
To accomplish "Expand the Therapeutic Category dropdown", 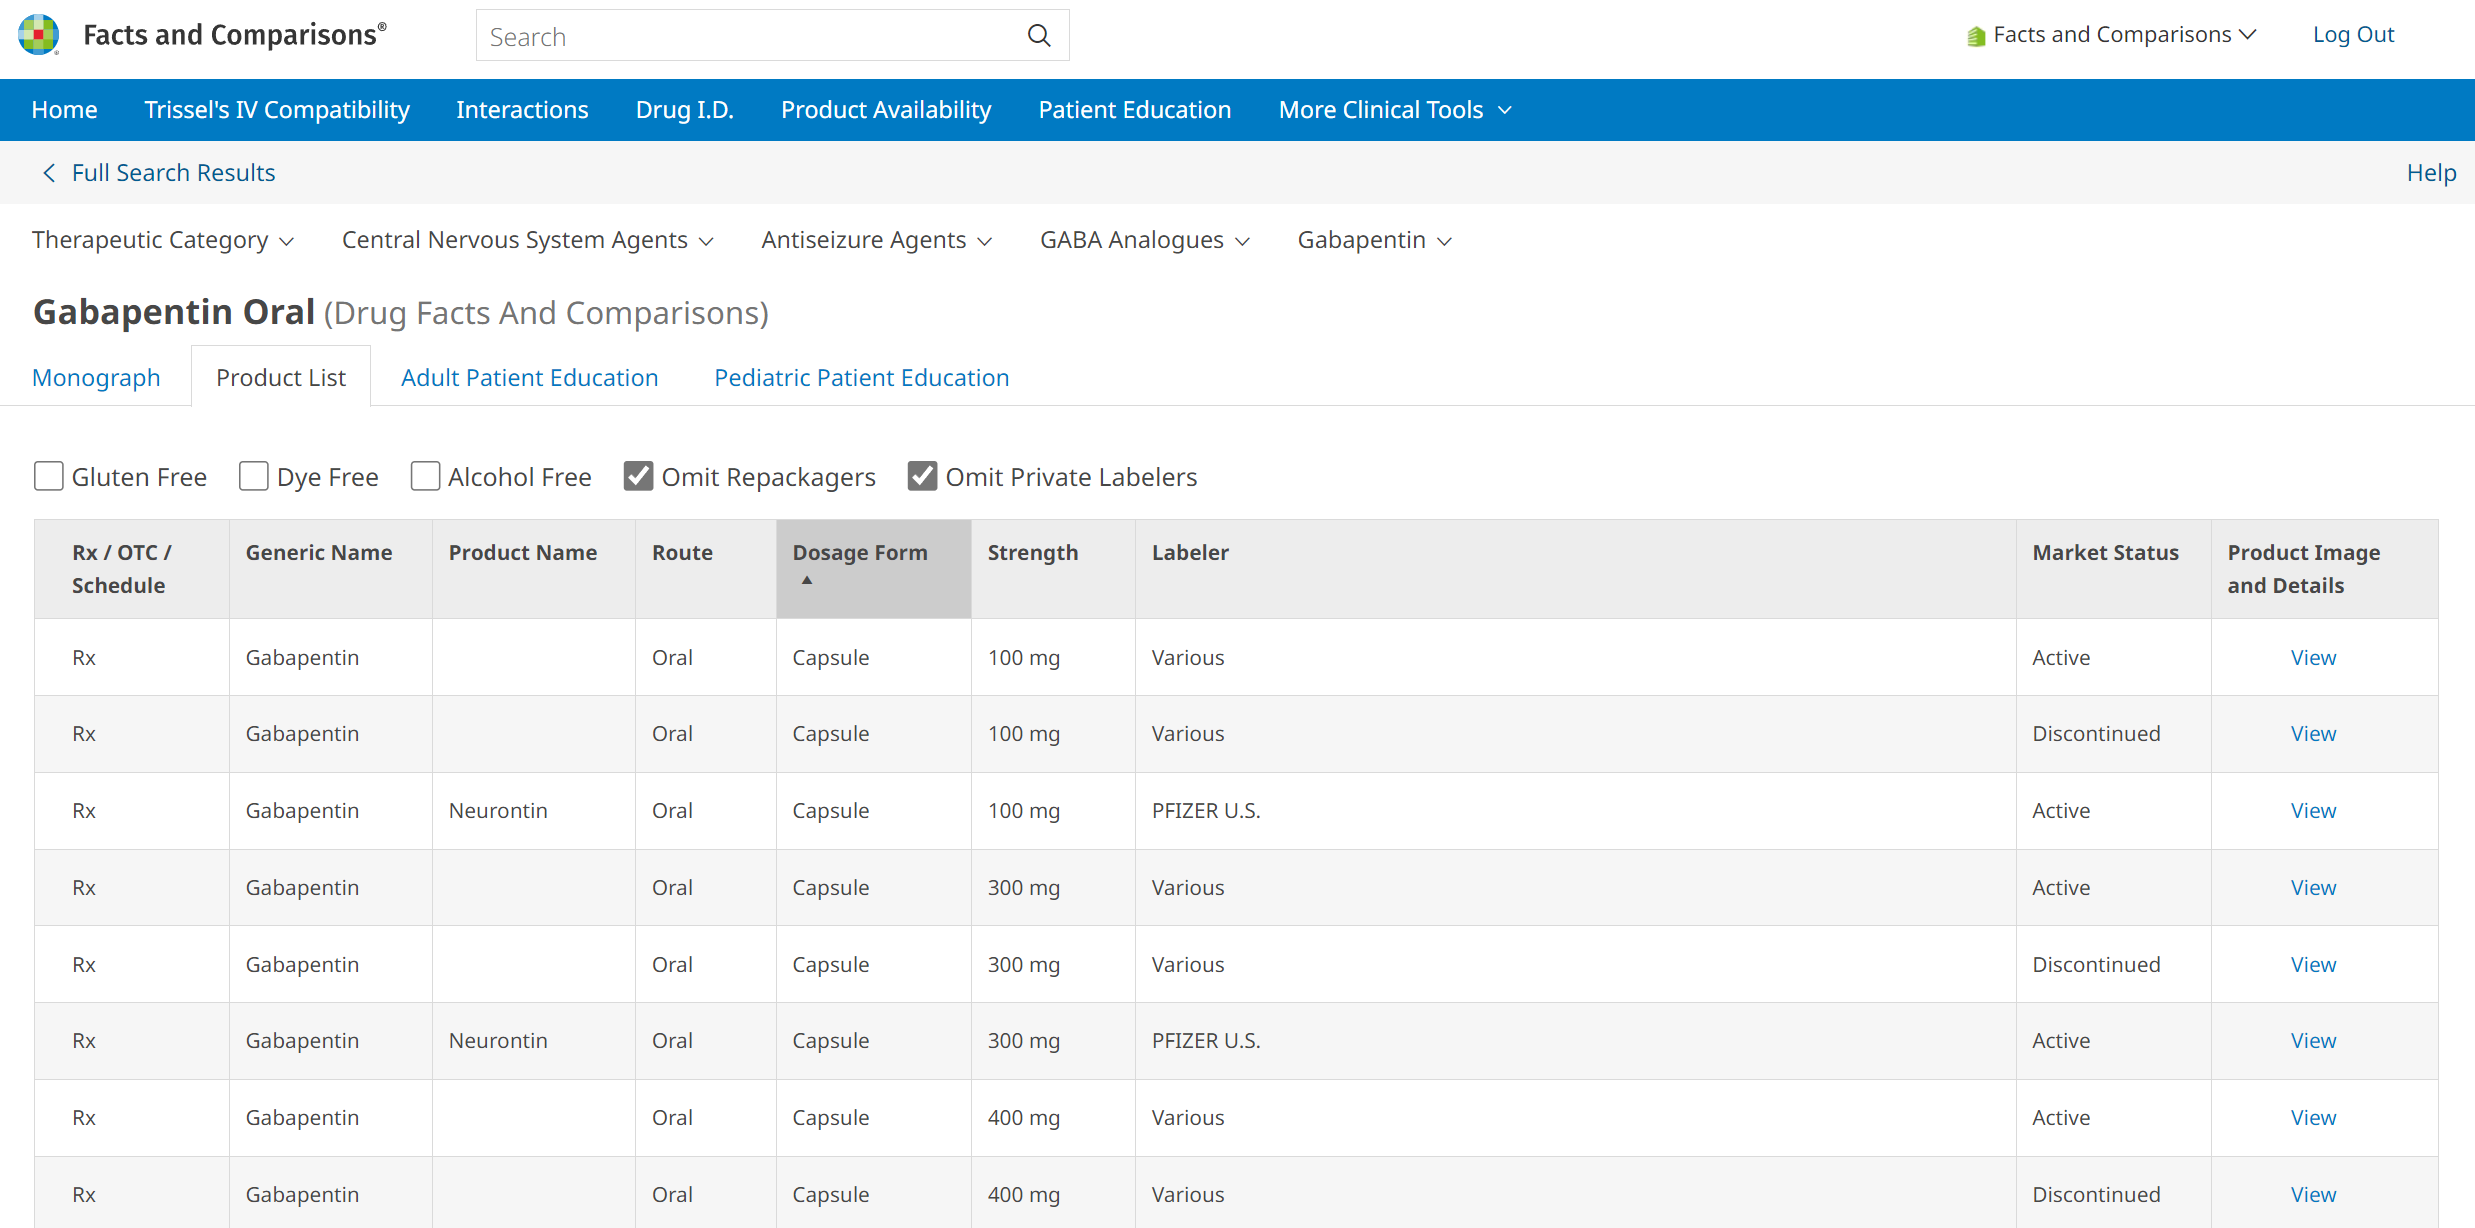I will click(x=161, y=238).
